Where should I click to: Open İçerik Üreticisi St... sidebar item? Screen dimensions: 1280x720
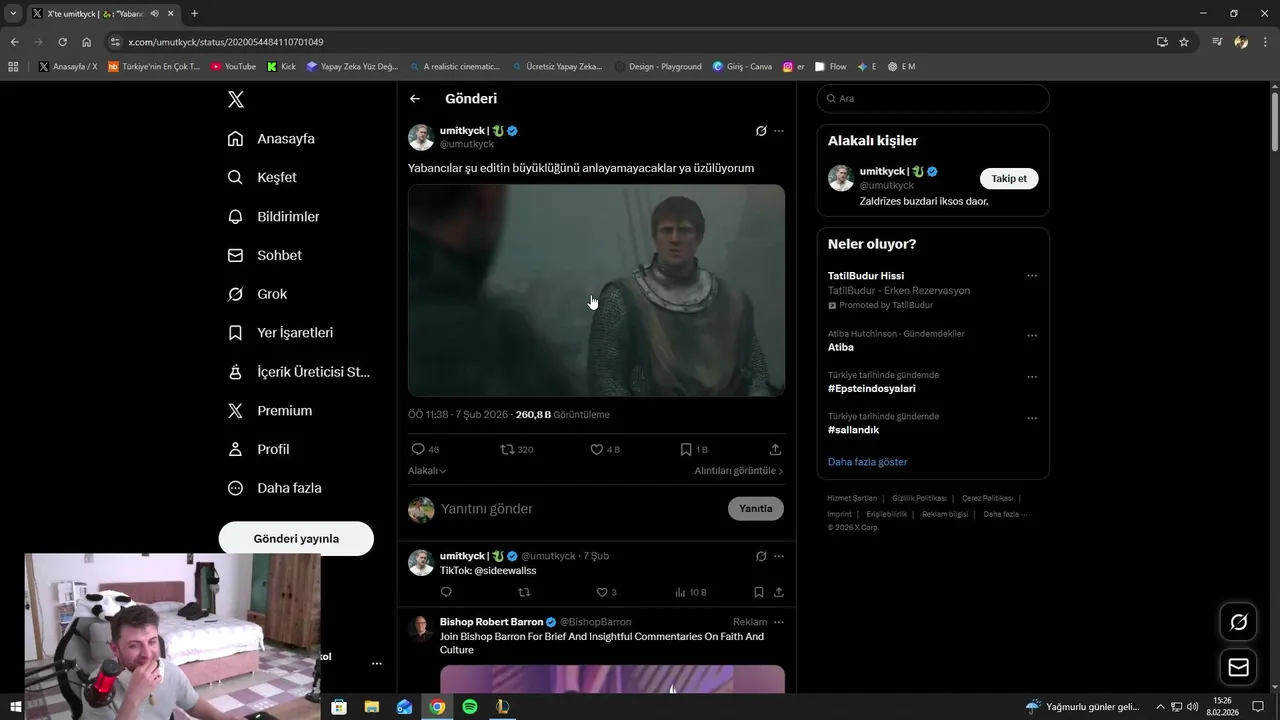(x=298, y=372)
